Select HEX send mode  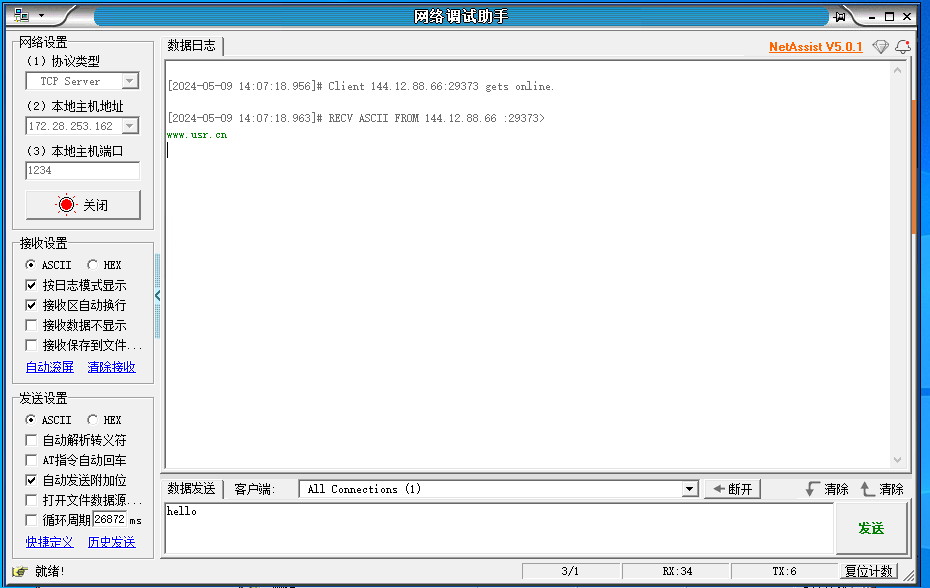pos(92,419)
